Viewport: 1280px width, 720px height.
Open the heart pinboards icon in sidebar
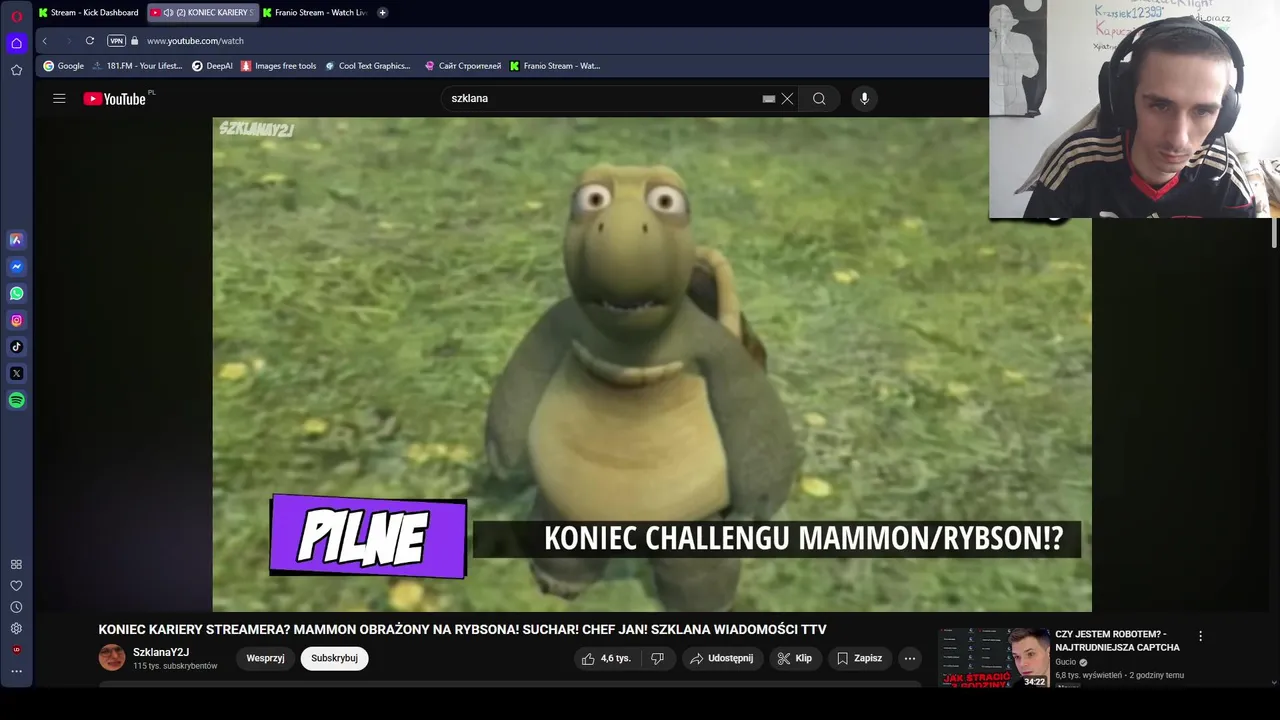(x=17, y=586)
